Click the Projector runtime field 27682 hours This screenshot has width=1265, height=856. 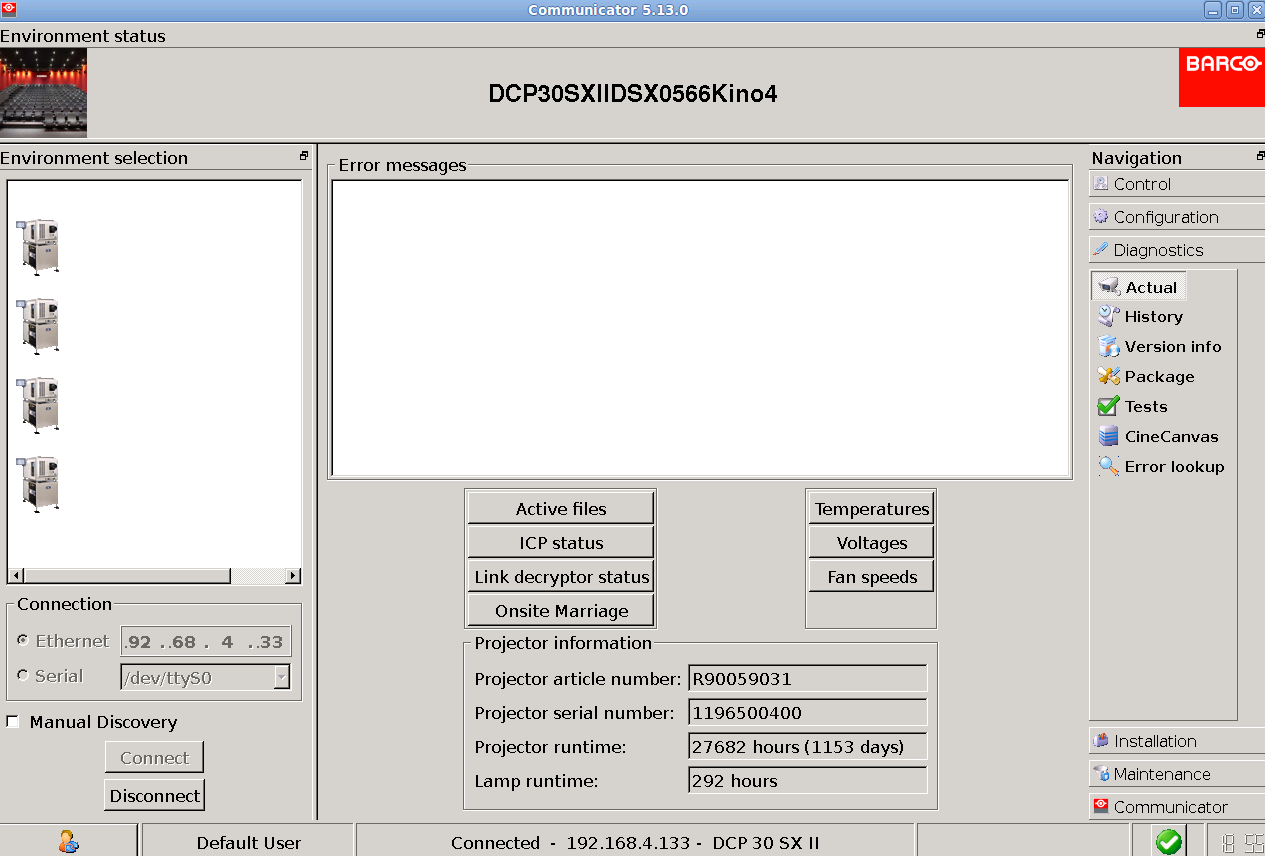coord(808,747)
